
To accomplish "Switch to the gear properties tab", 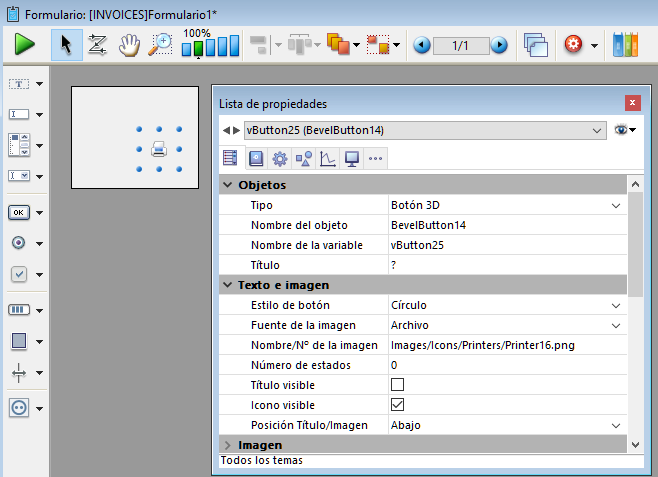I will pos(280,158).
